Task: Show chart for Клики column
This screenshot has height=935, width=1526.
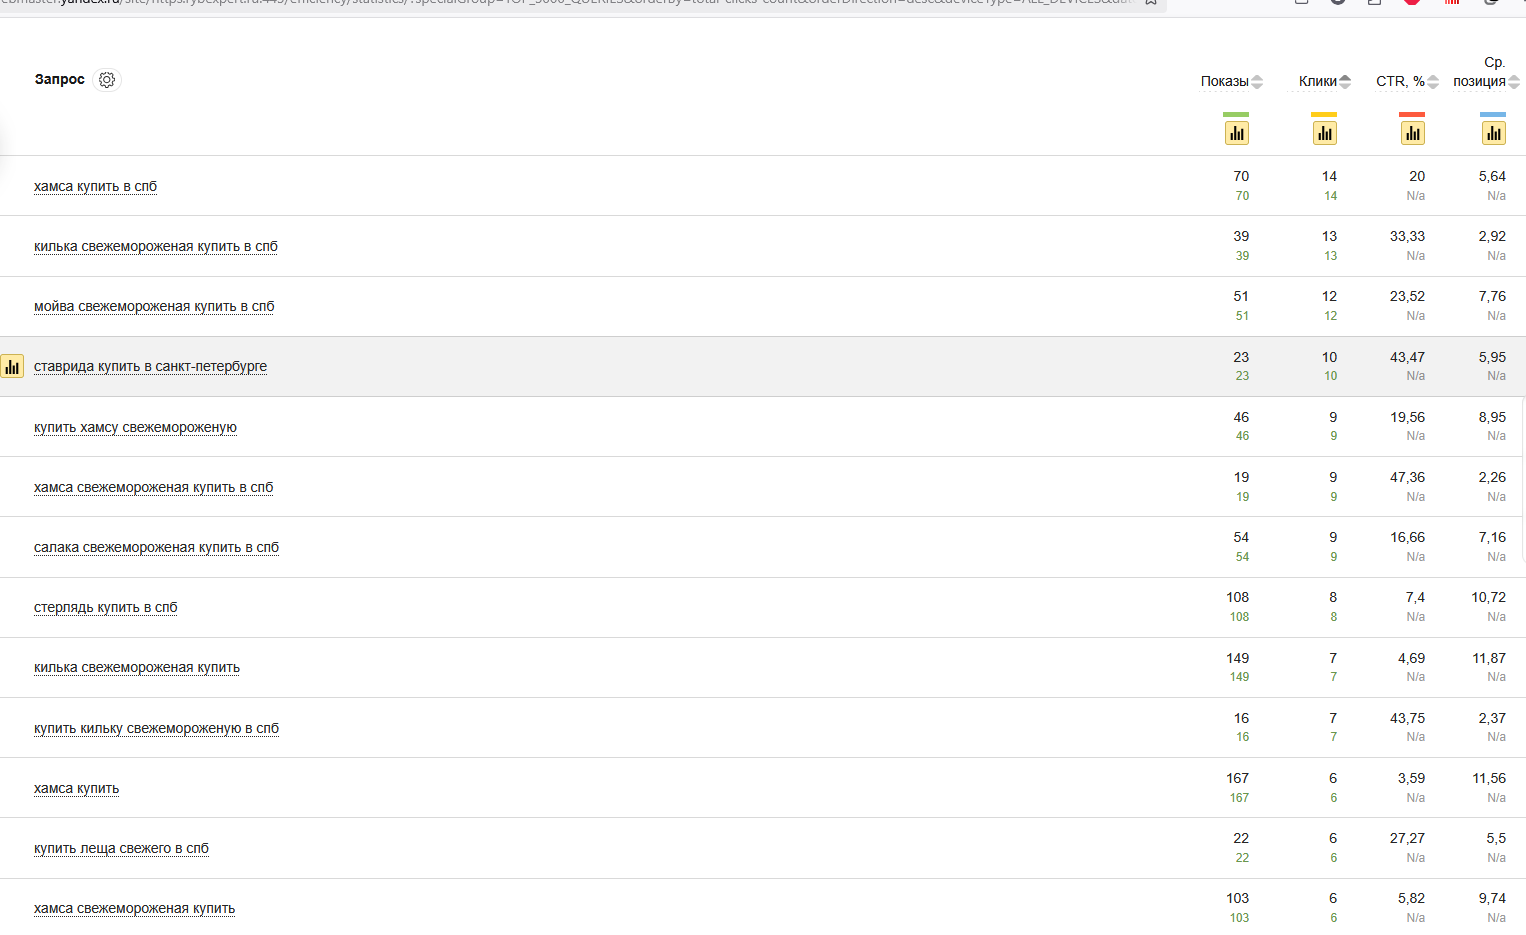Action: [1324, 133]
